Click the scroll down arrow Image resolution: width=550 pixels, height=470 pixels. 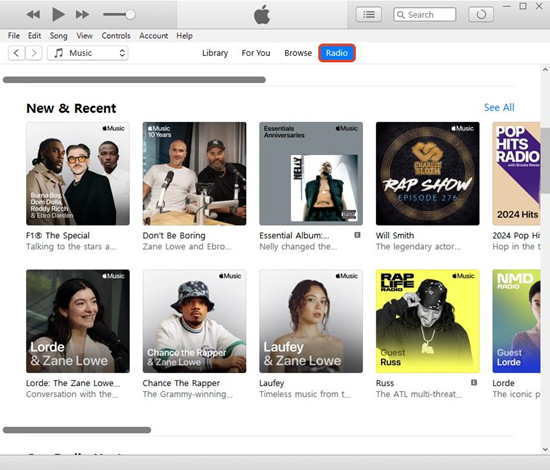click(x=545, y=449)
